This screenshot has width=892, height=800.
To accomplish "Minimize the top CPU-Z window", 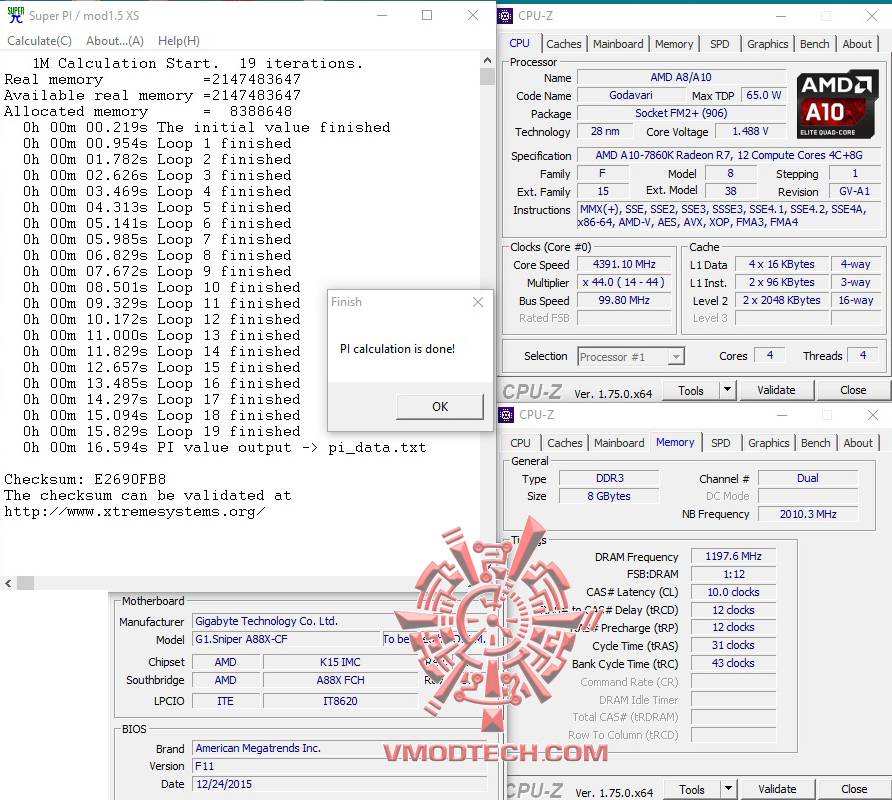I will click(x=781, y=16).
